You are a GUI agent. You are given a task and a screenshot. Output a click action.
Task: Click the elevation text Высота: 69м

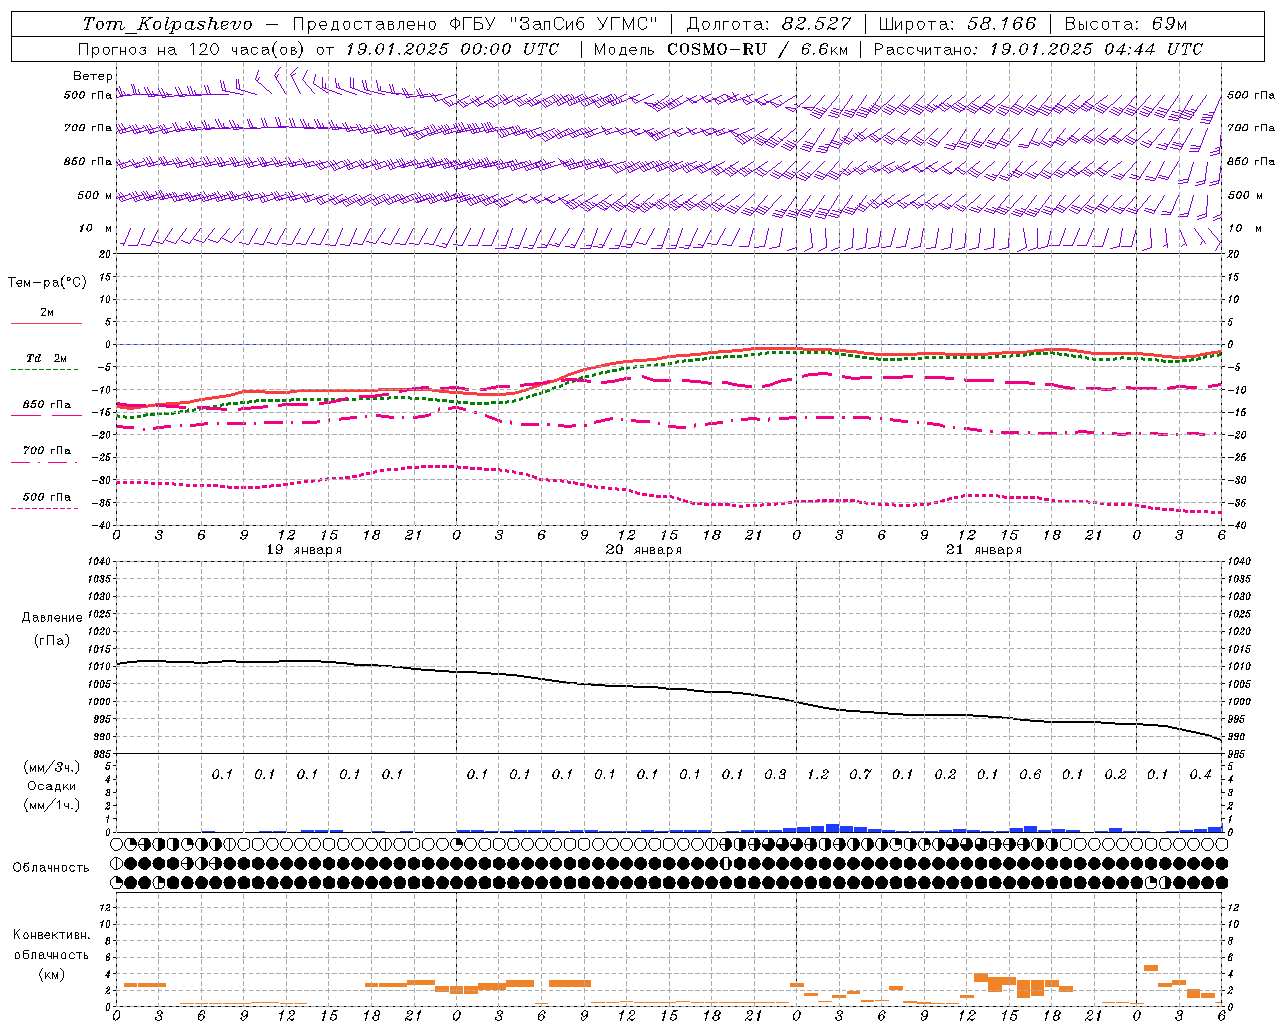(x=1126, y=24)
